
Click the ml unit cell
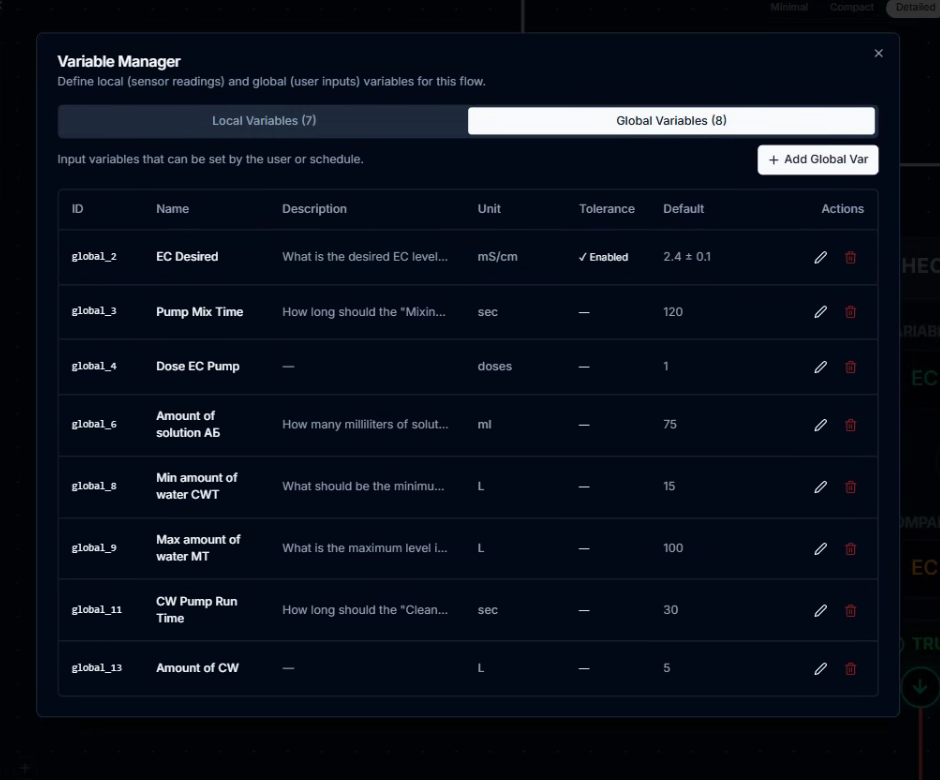484,424
